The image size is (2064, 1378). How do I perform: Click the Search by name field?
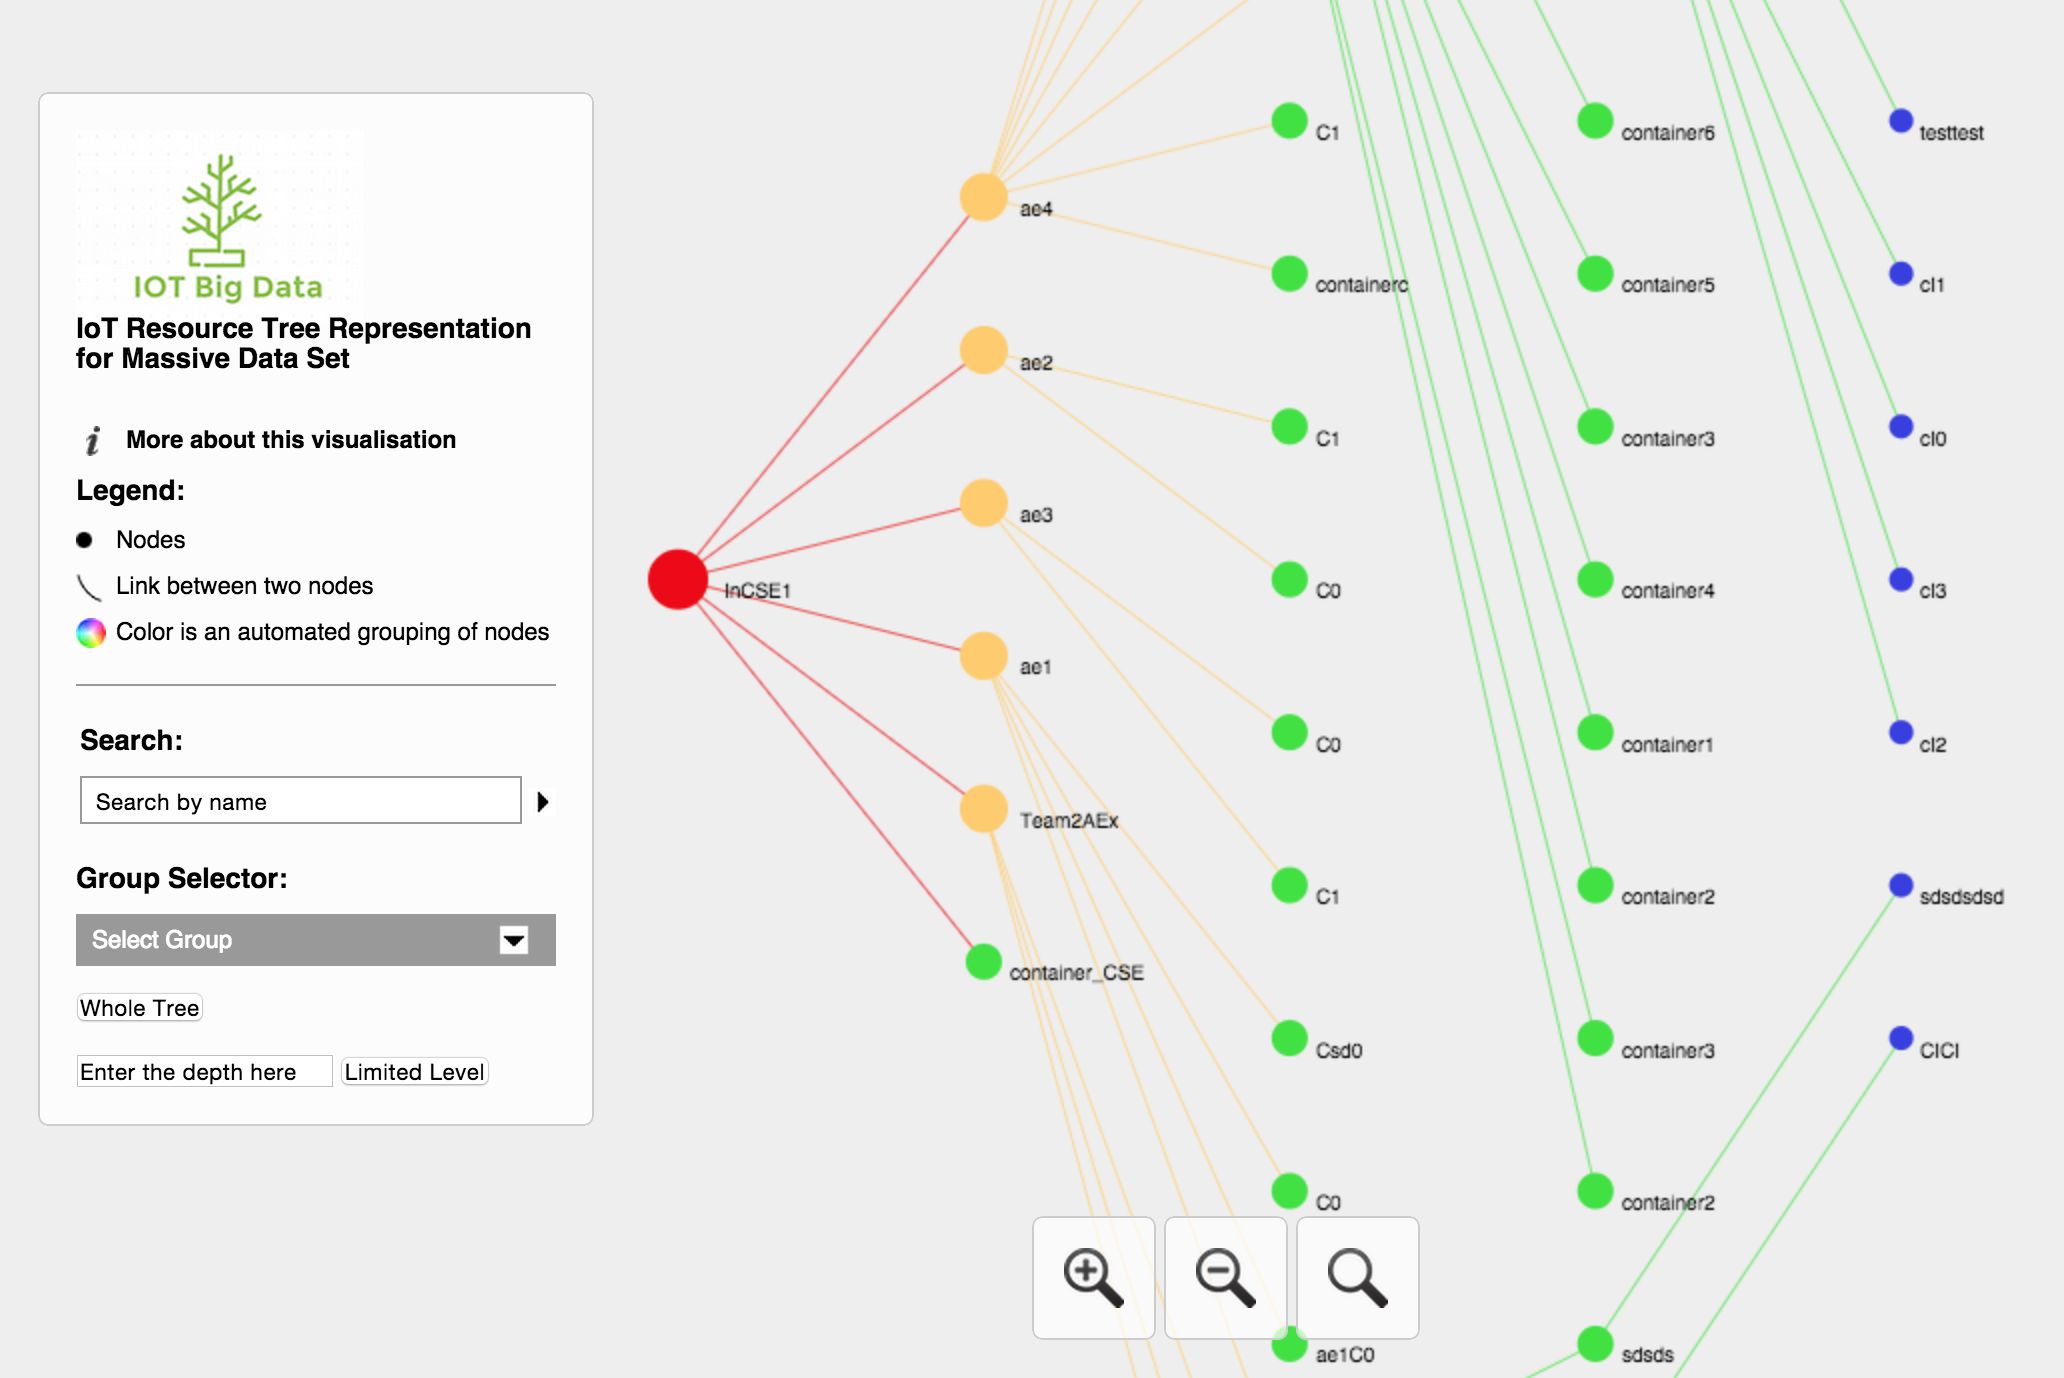pos(300,801)
